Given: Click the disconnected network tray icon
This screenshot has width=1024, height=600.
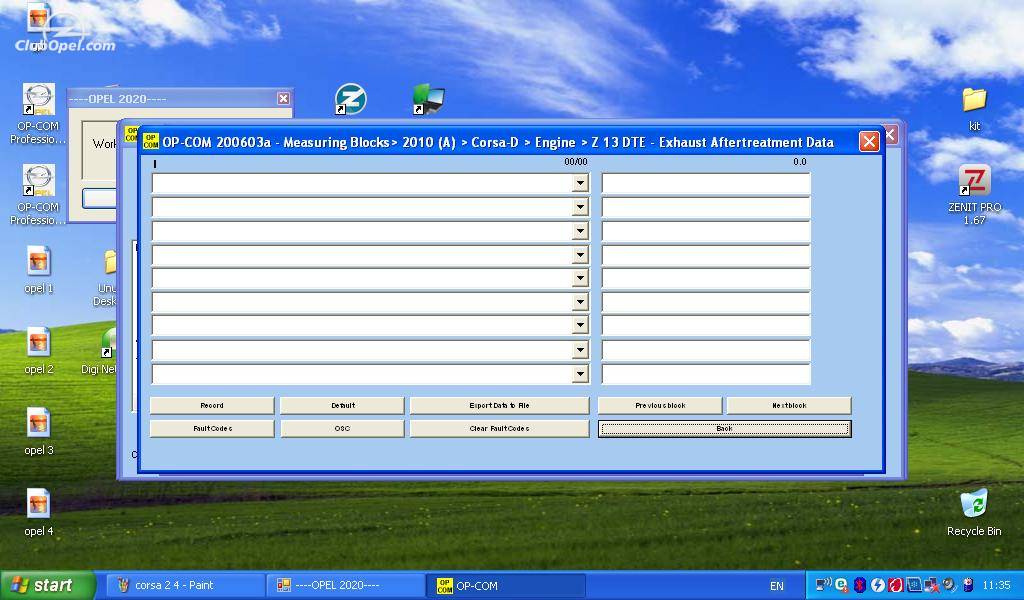Looking at the screenshot, I should coord(931,585).
